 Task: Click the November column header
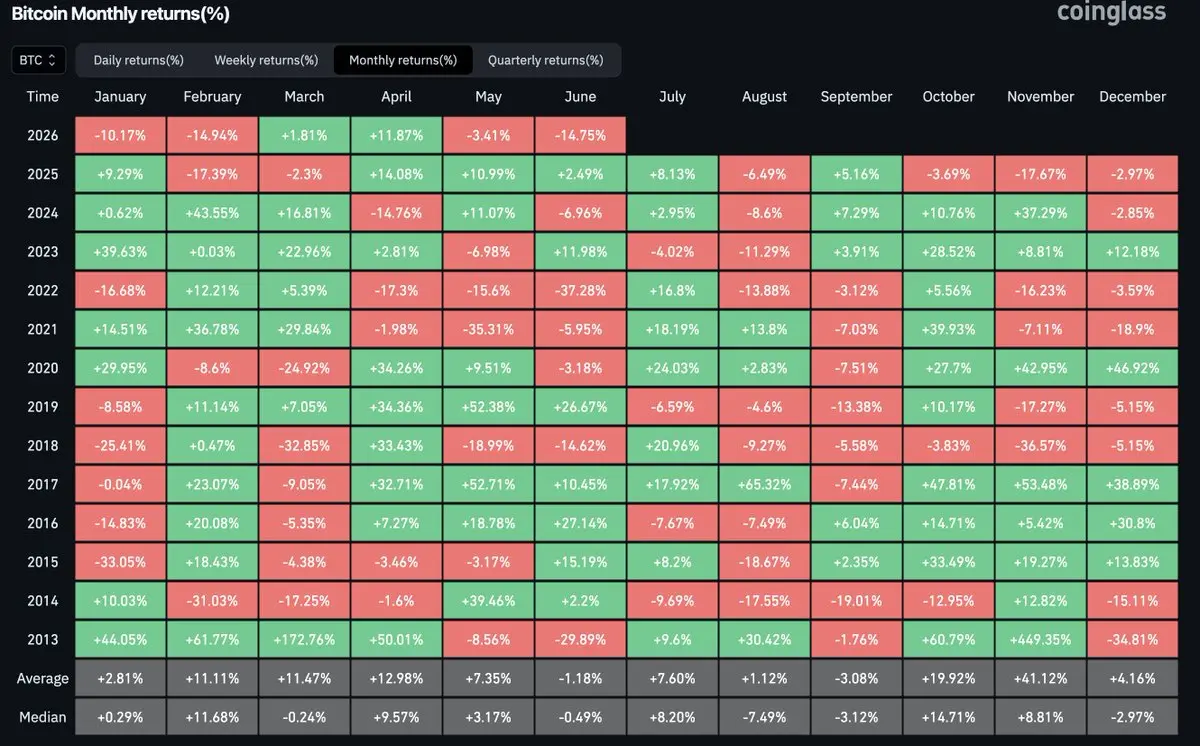(1040, 97)
